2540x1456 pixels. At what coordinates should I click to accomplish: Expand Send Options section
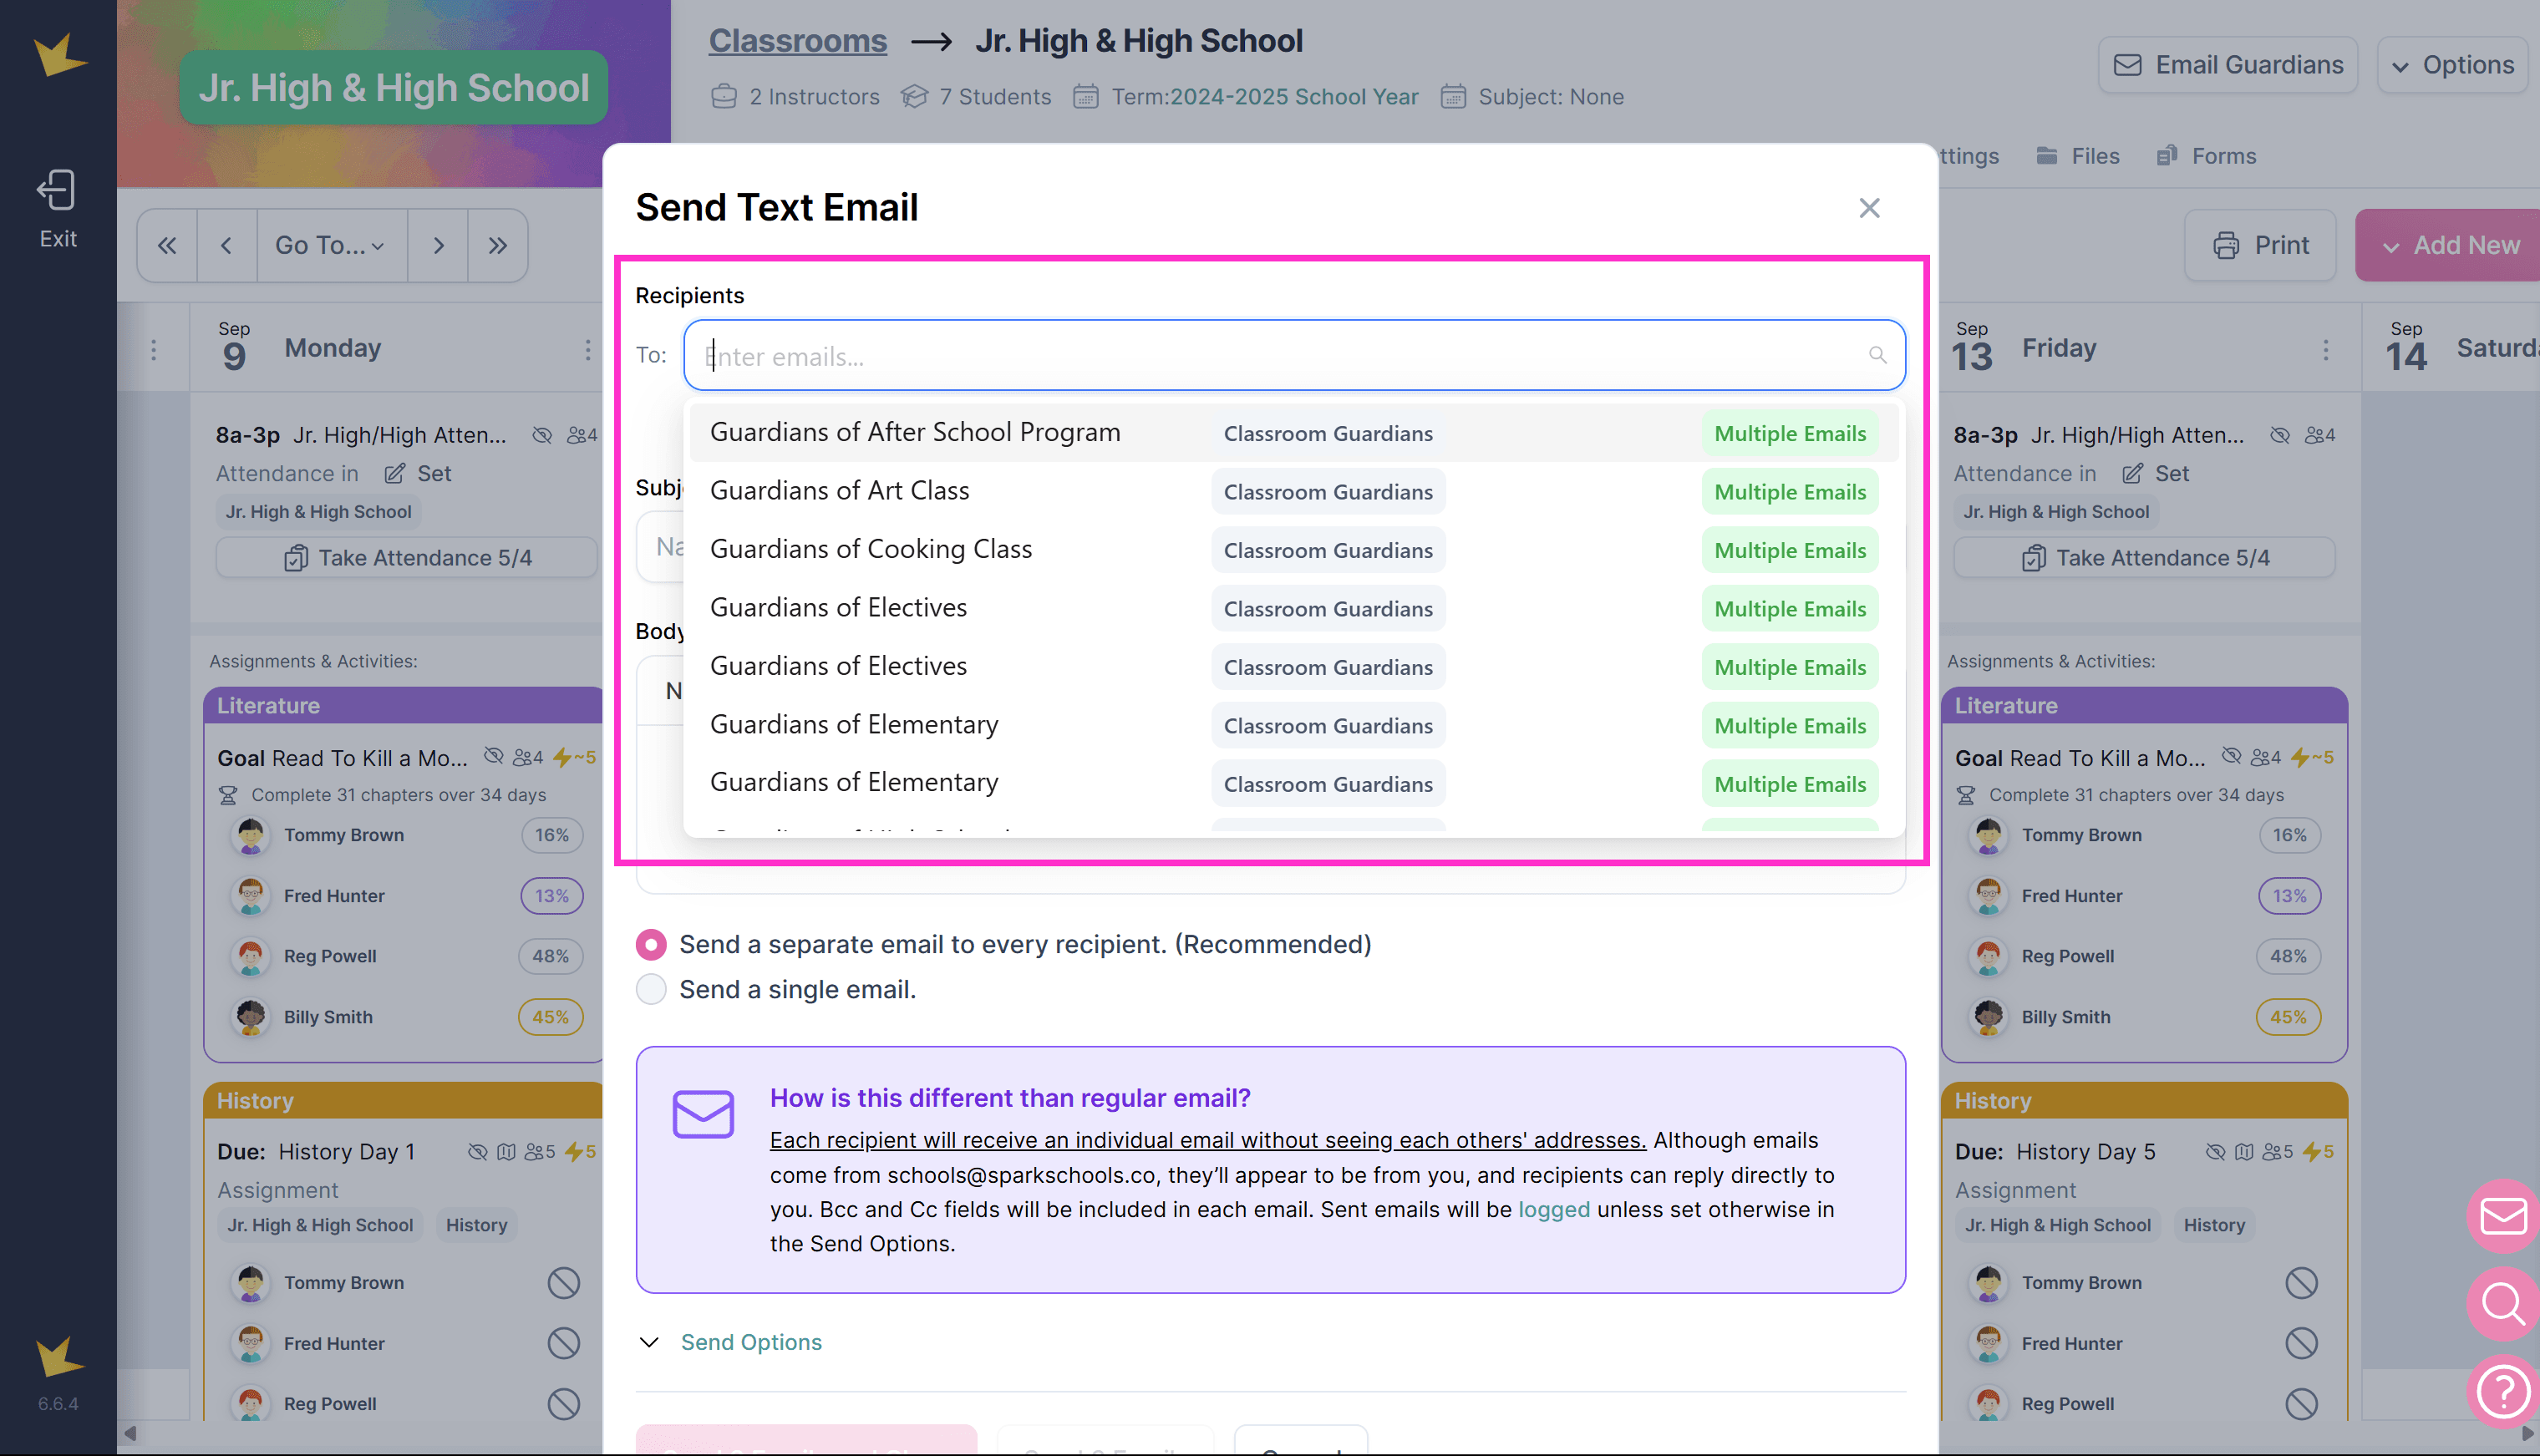click(750, 1343)
